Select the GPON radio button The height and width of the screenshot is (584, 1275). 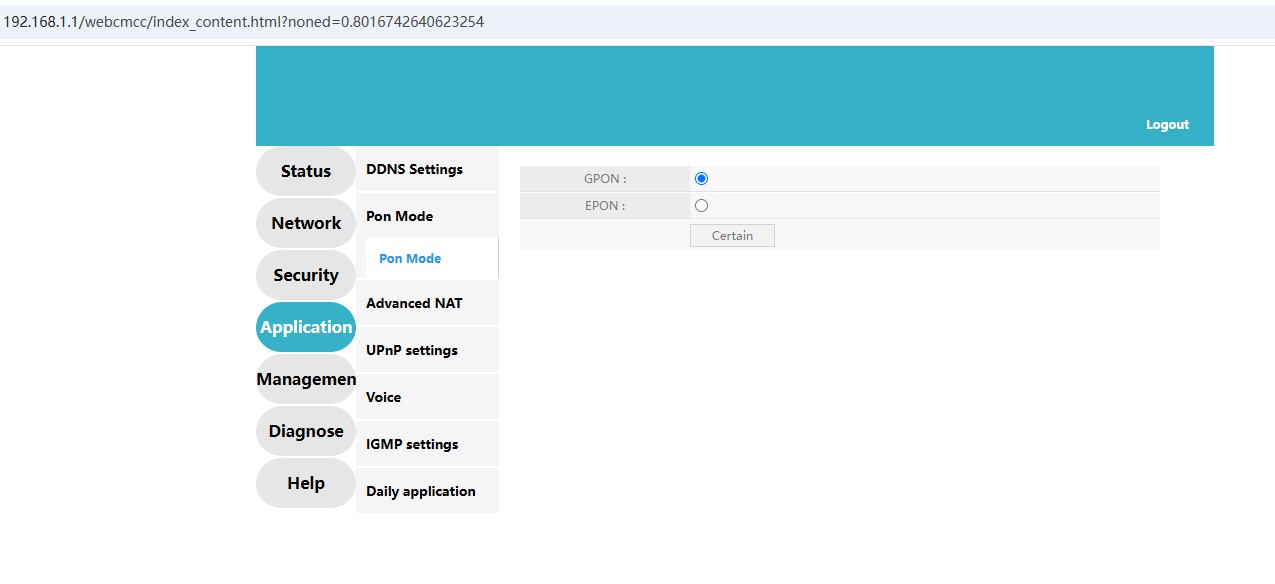point(701,177)
